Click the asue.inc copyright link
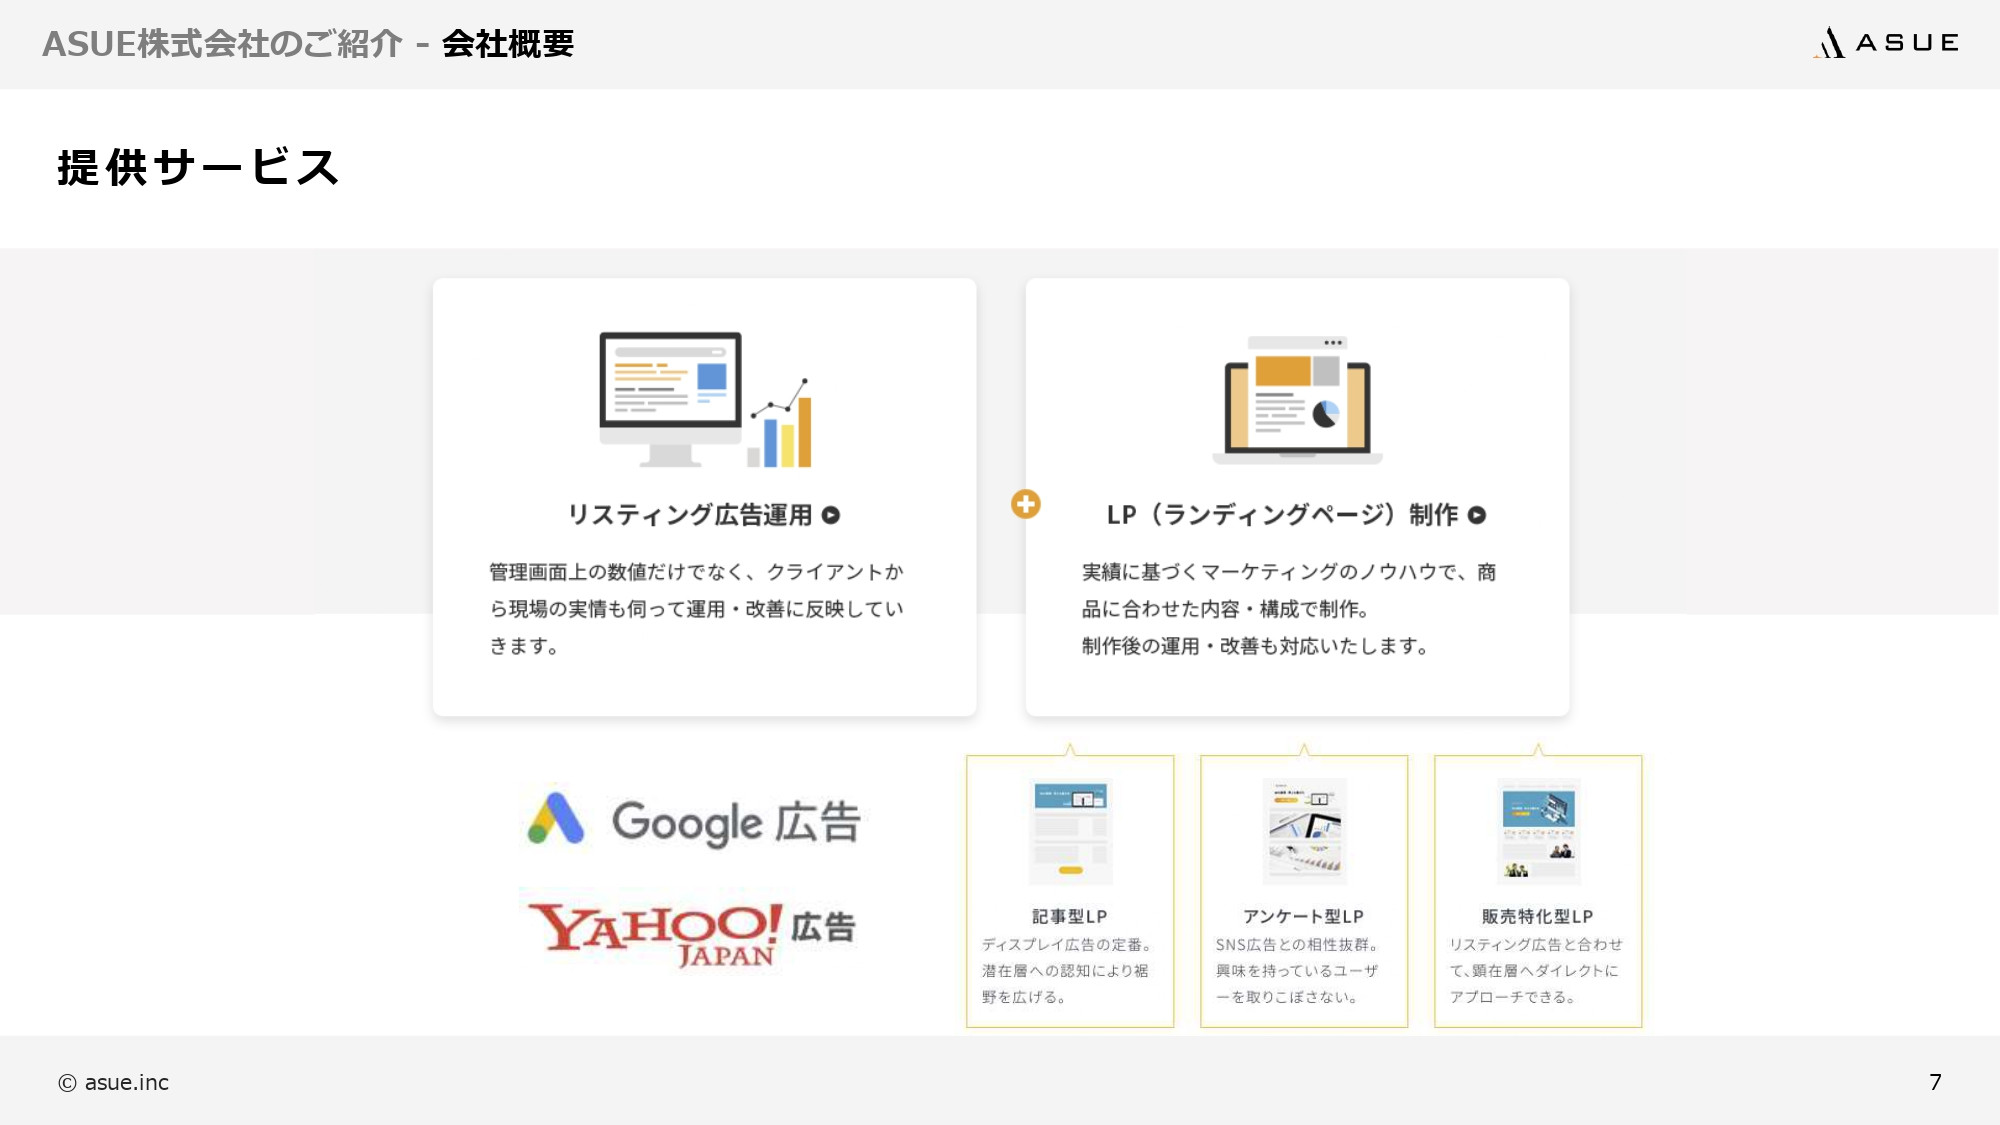Image resolution: width=2000 pixels, height=1125 pixels. pos(113,1082)
